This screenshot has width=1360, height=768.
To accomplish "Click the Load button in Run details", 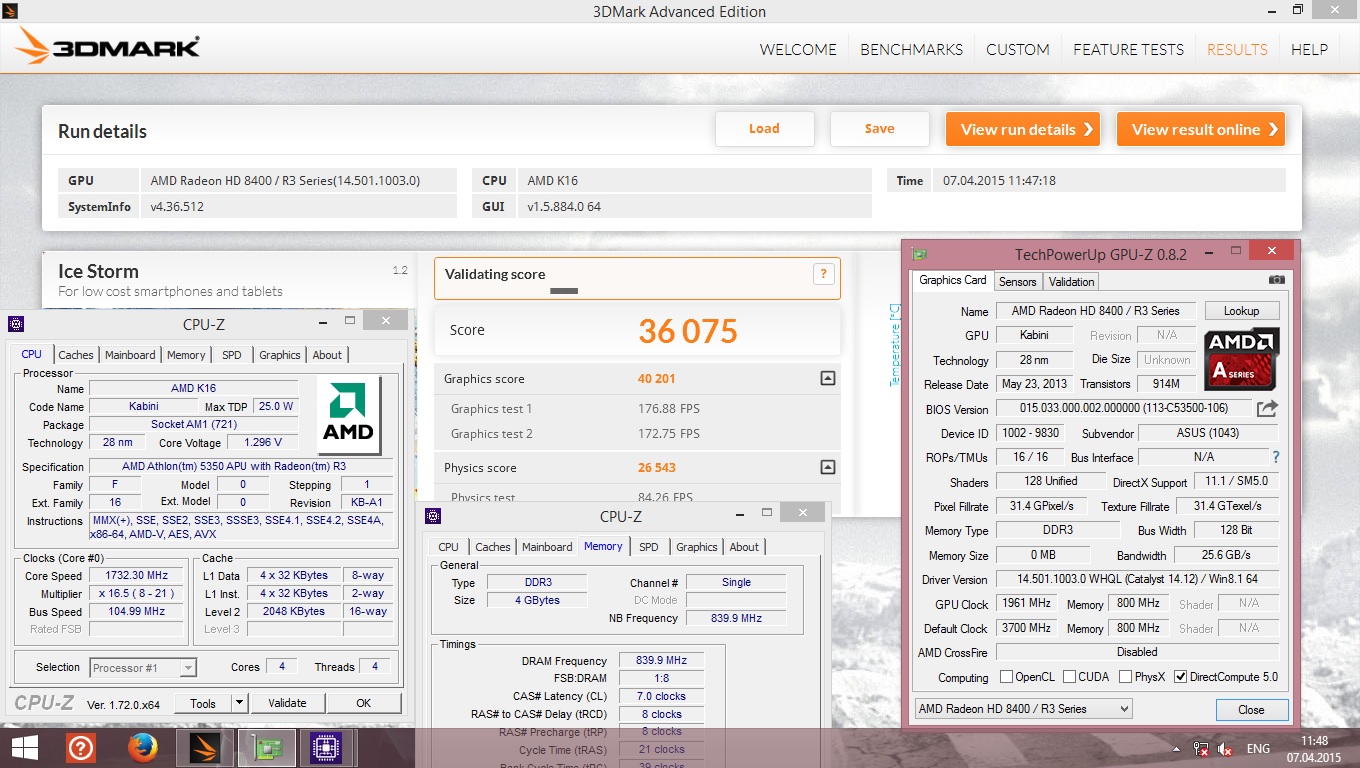I will click(764, 128).
